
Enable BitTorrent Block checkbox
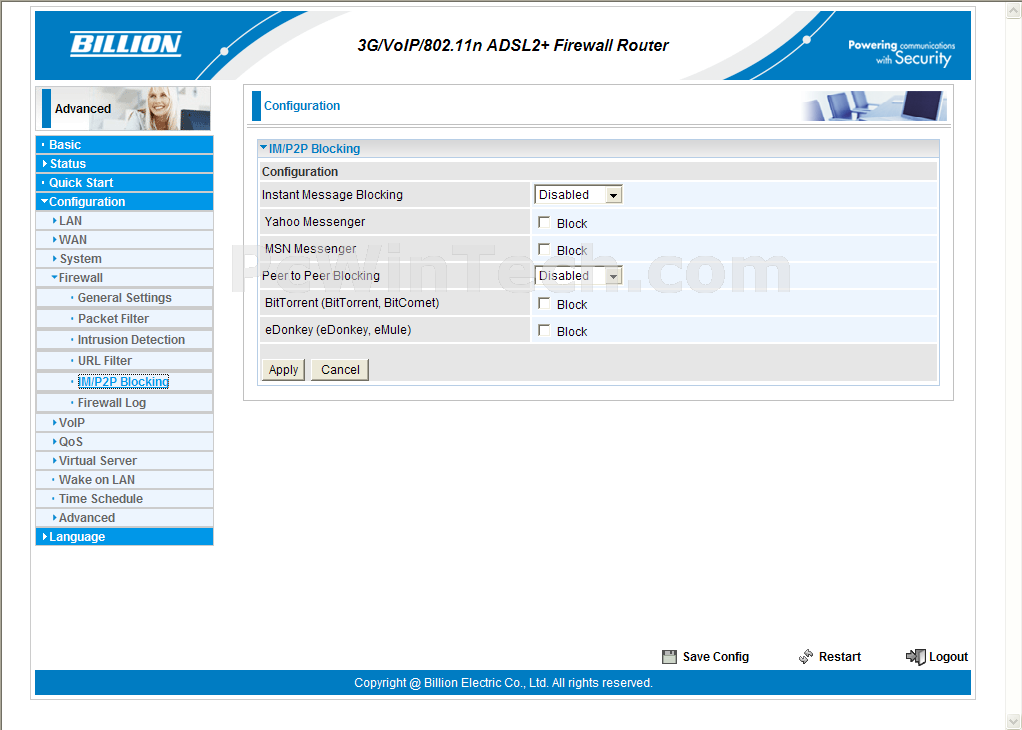coord(544,304)
